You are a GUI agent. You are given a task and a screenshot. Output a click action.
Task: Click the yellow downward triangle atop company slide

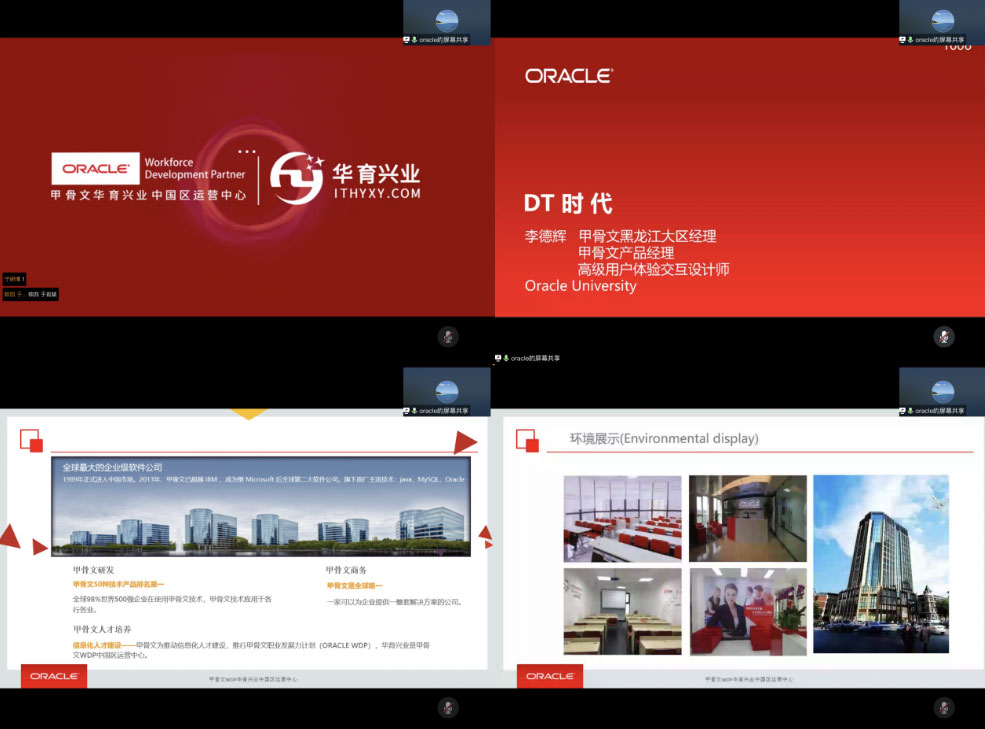tap(248, 413)
